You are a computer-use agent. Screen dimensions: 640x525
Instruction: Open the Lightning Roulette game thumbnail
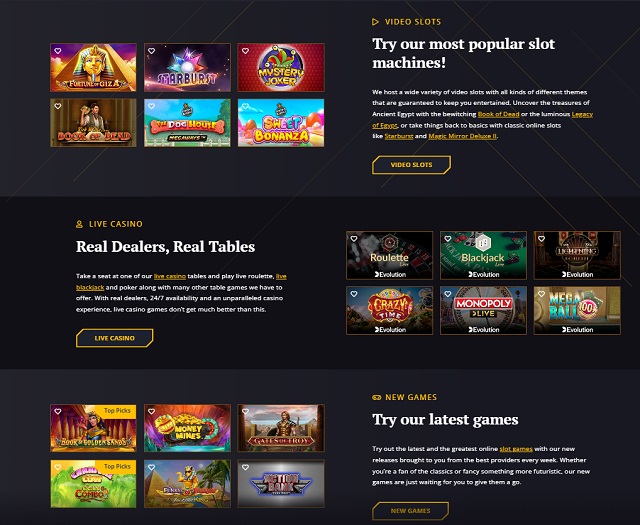[577, 256]
